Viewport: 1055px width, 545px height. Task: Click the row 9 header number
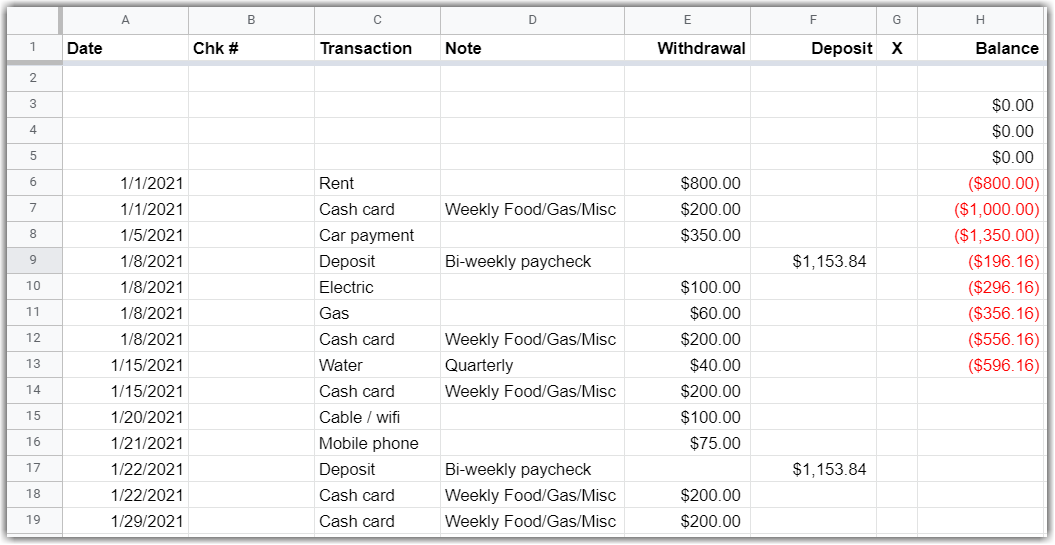click(33, 261)
